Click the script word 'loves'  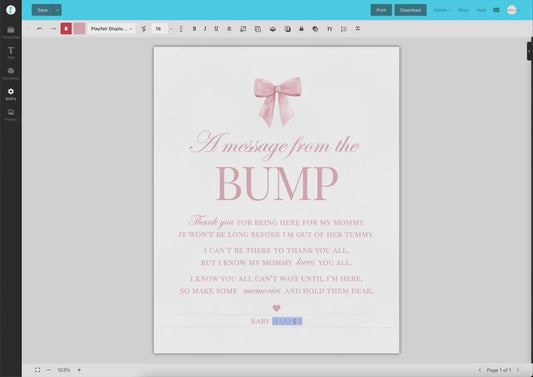tap(305, 262)
